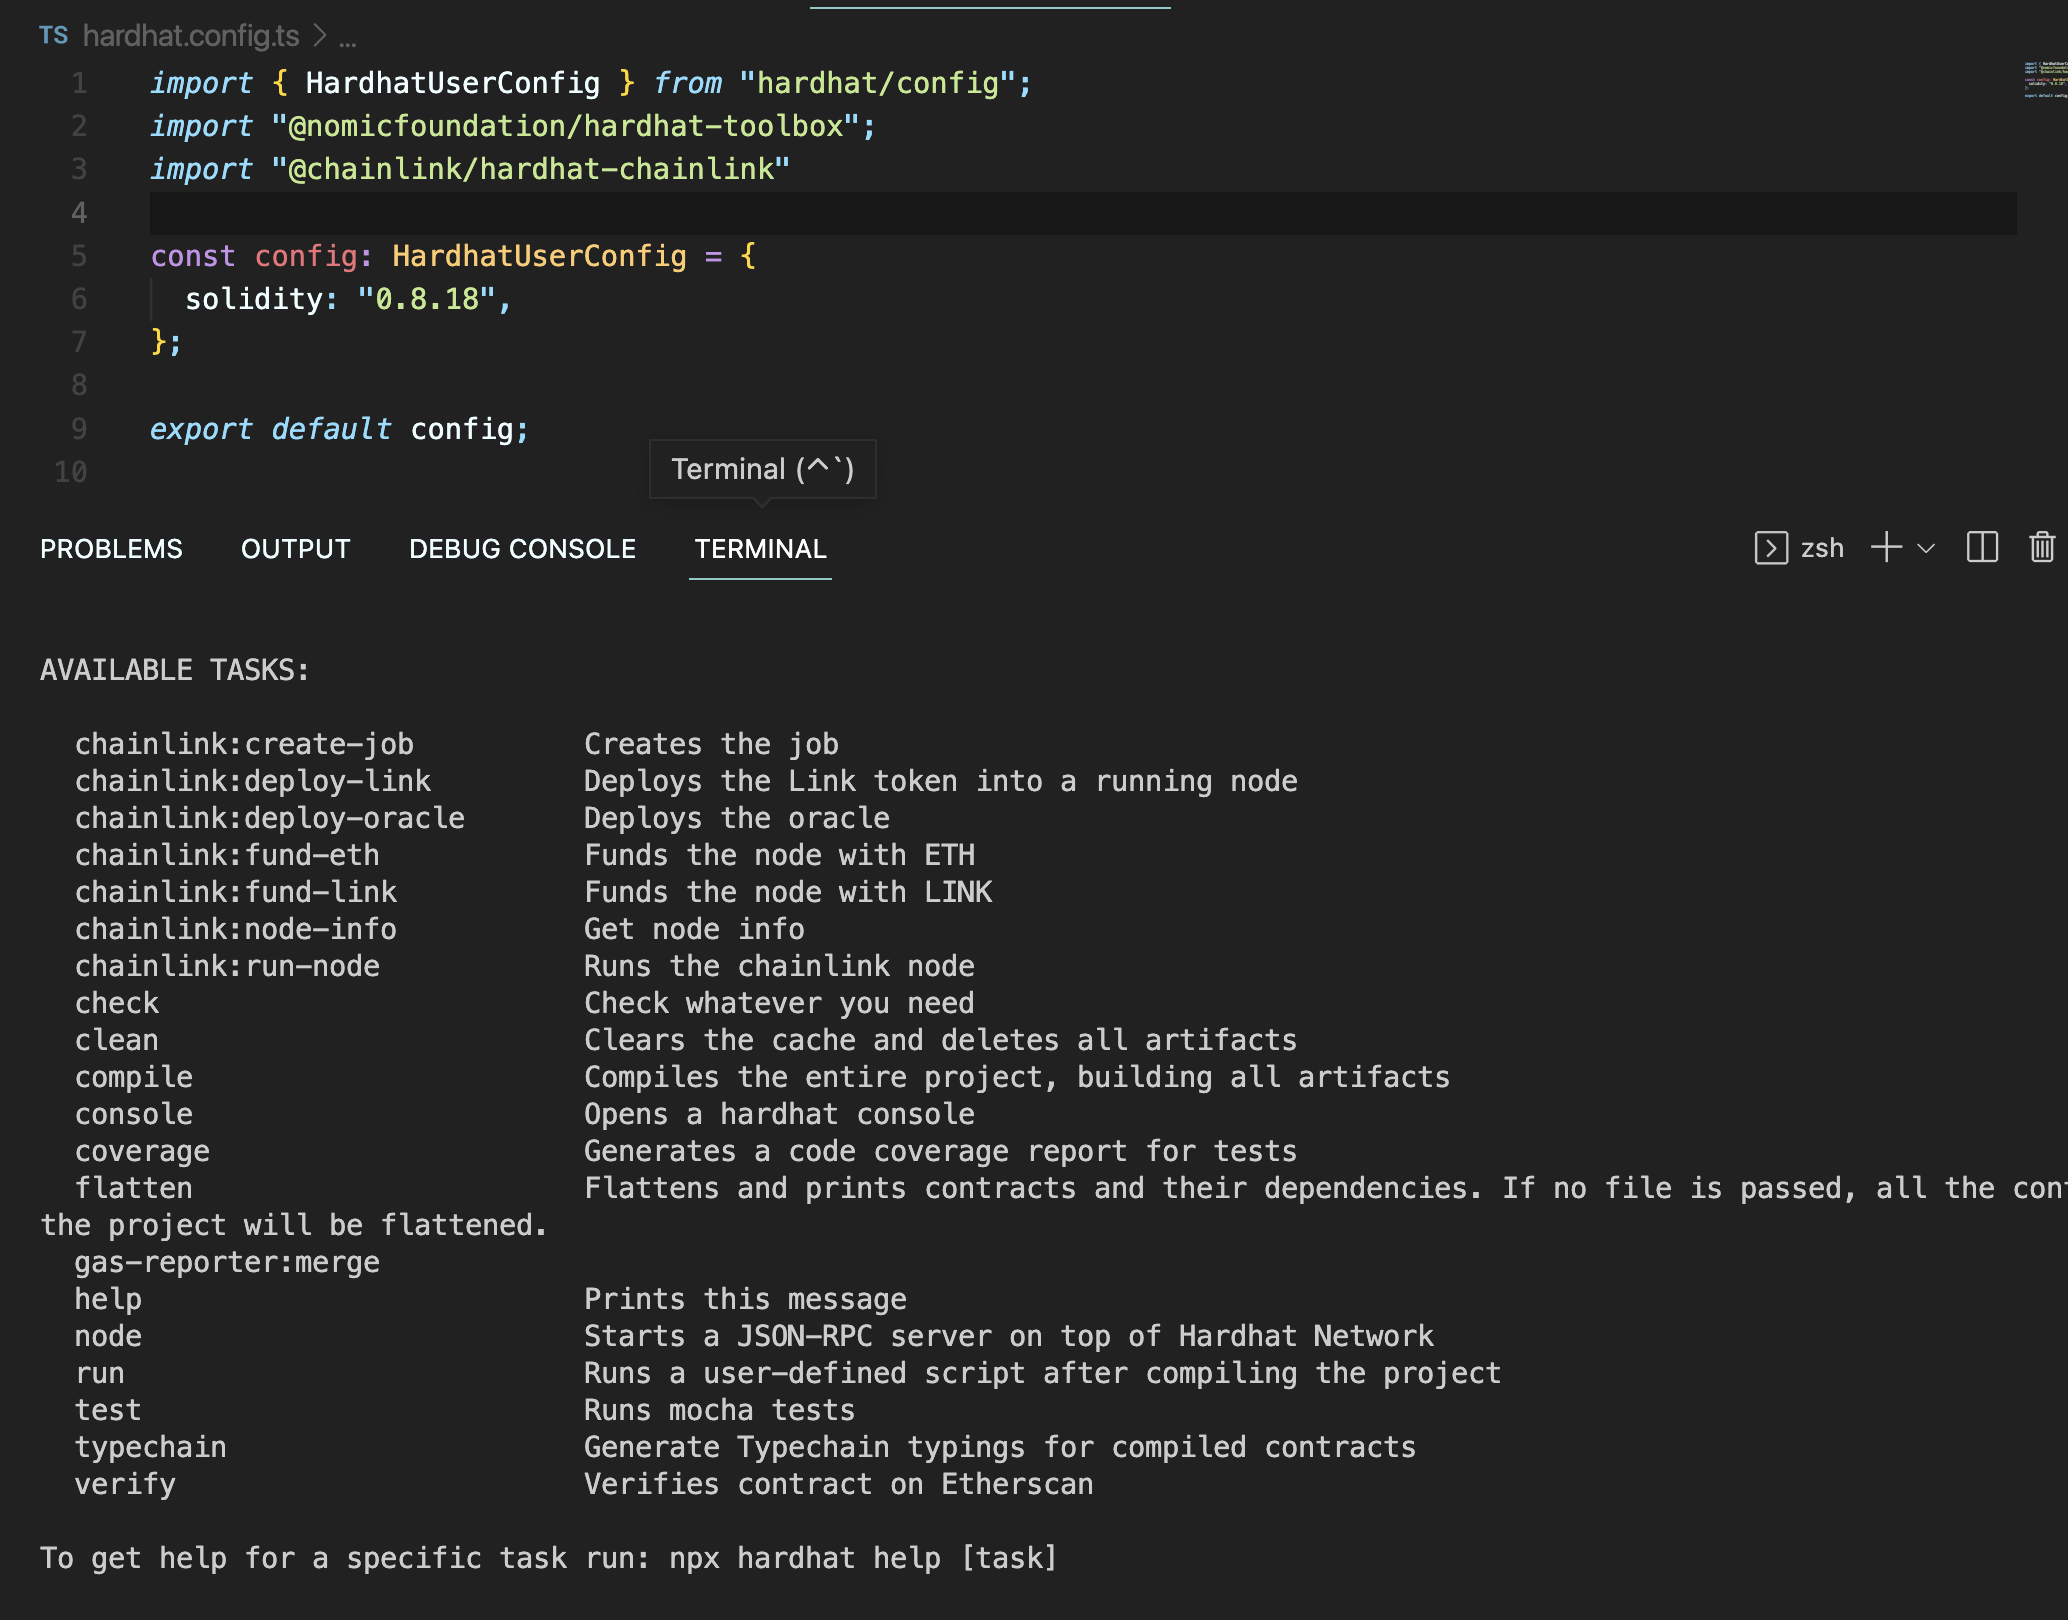Image resolution: width=2068 pixels, height=1620 pixels.
Task: Click the zsh terminal name label
Action: tap(1821, 548)
